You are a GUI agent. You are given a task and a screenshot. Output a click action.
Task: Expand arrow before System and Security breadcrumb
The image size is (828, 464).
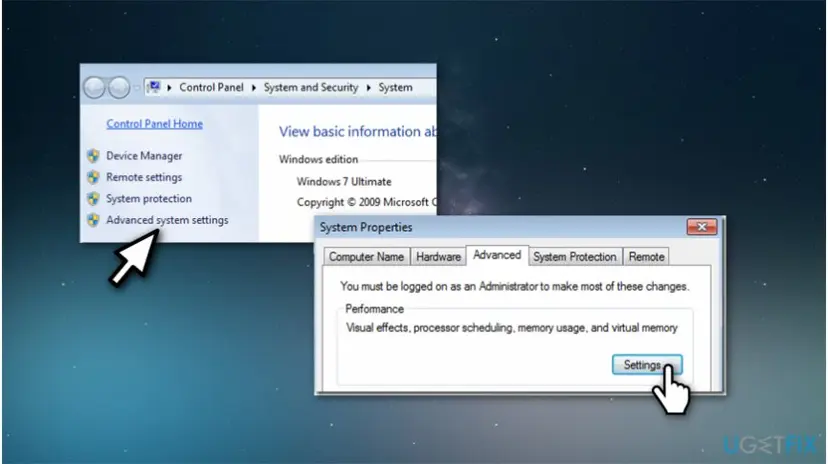[x=254, y=88]
